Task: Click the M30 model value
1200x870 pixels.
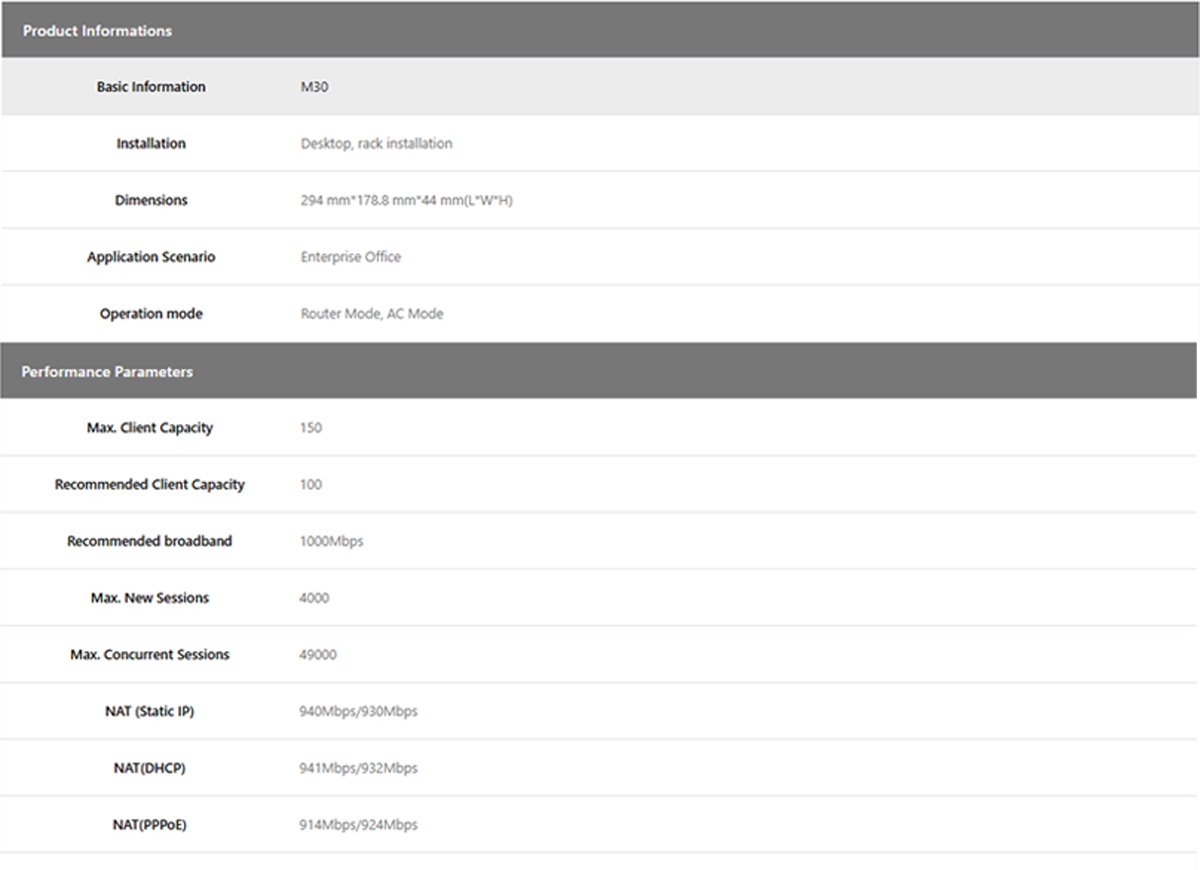Action: [314, 87]
